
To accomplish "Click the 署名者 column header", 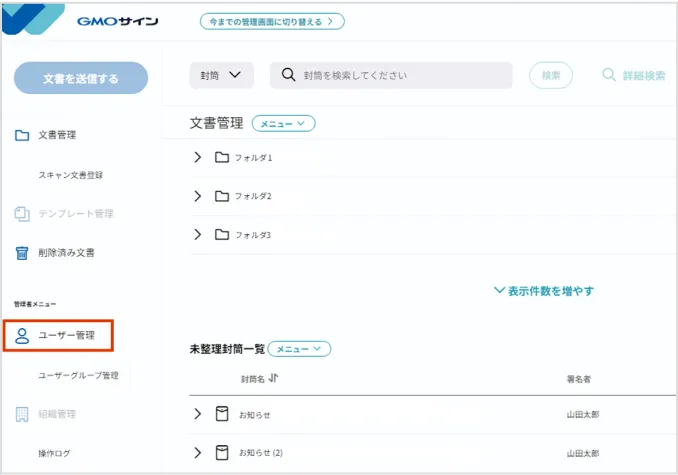I will [x=579, y=379].
